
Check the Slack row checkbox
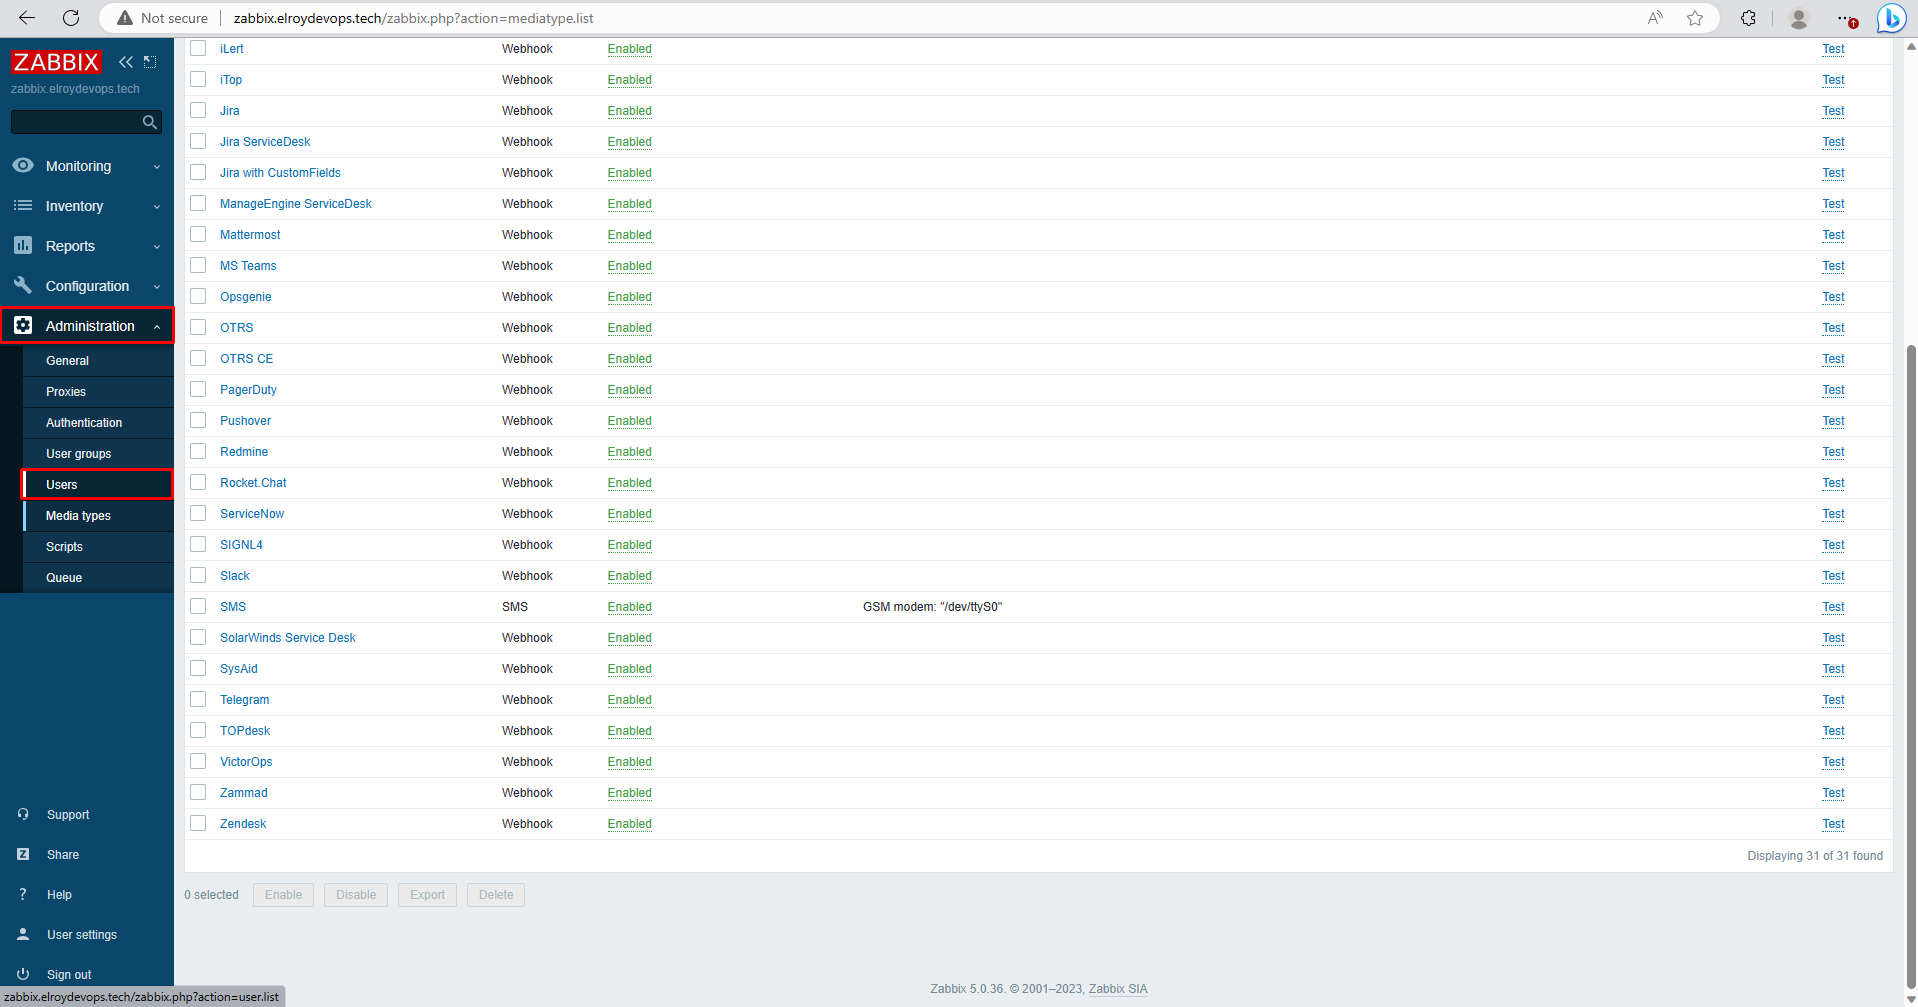point(198,575)
